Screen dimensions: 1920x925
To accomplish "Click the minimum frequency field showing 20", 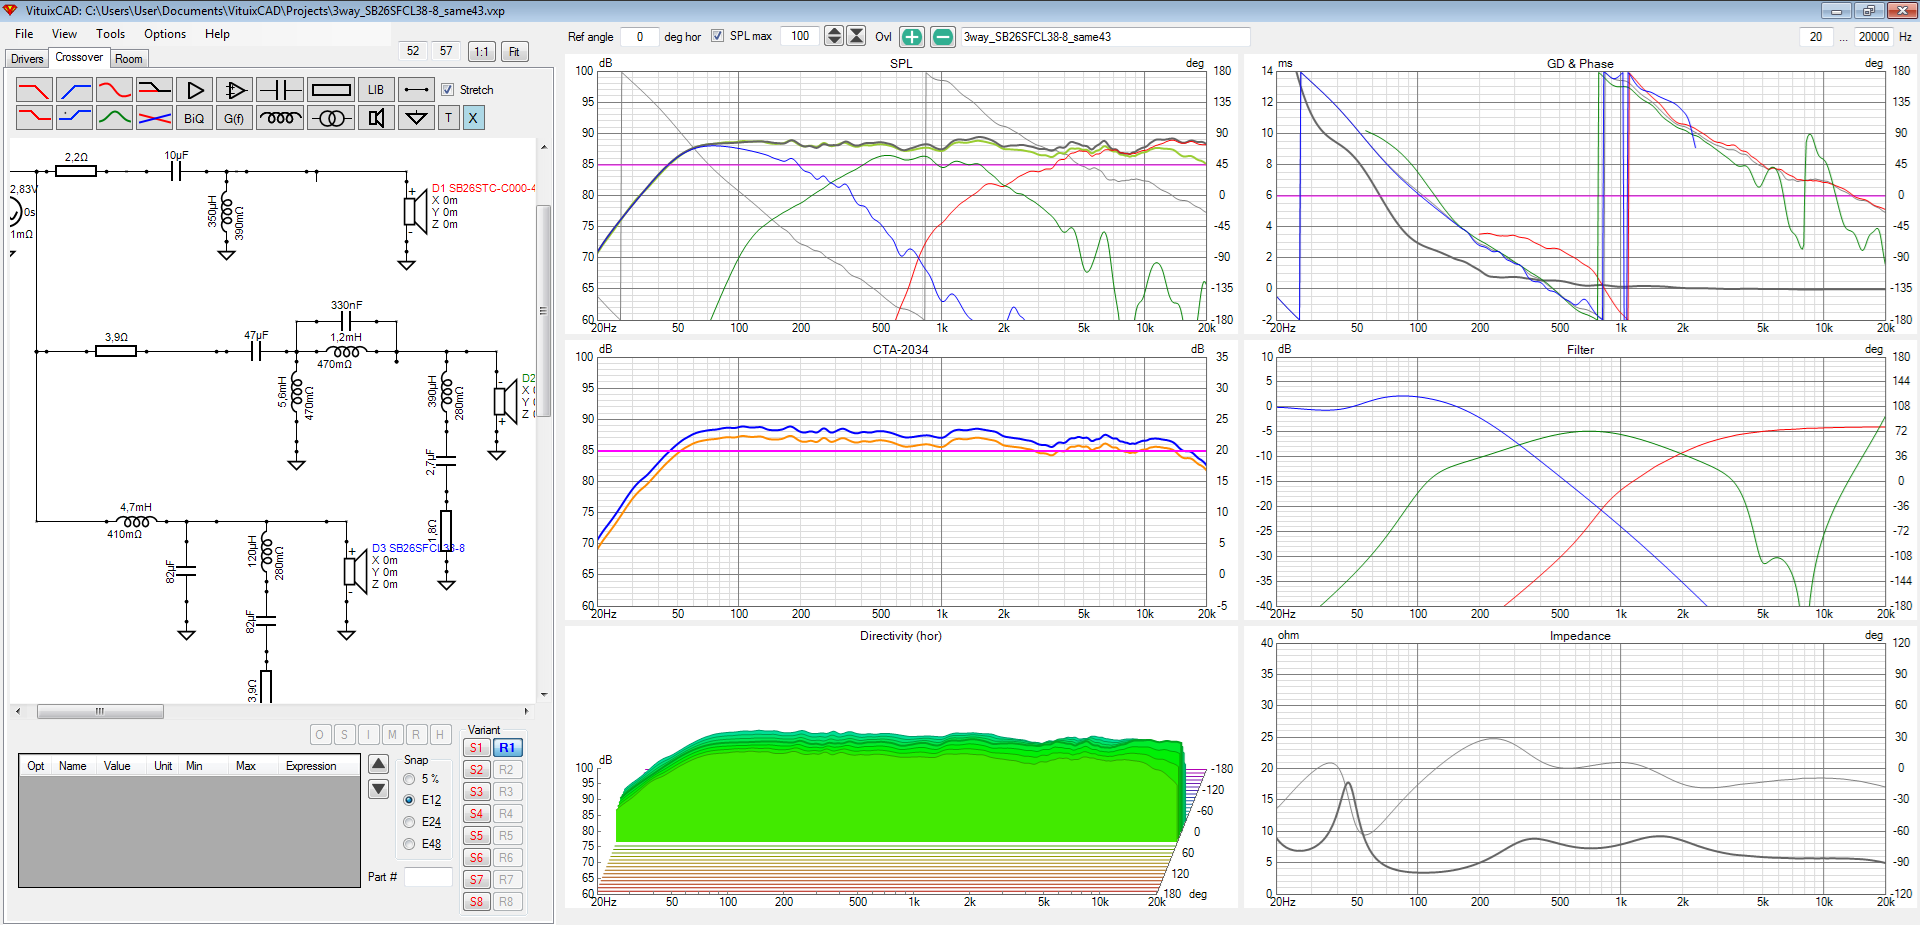I will click(1815, 37).
